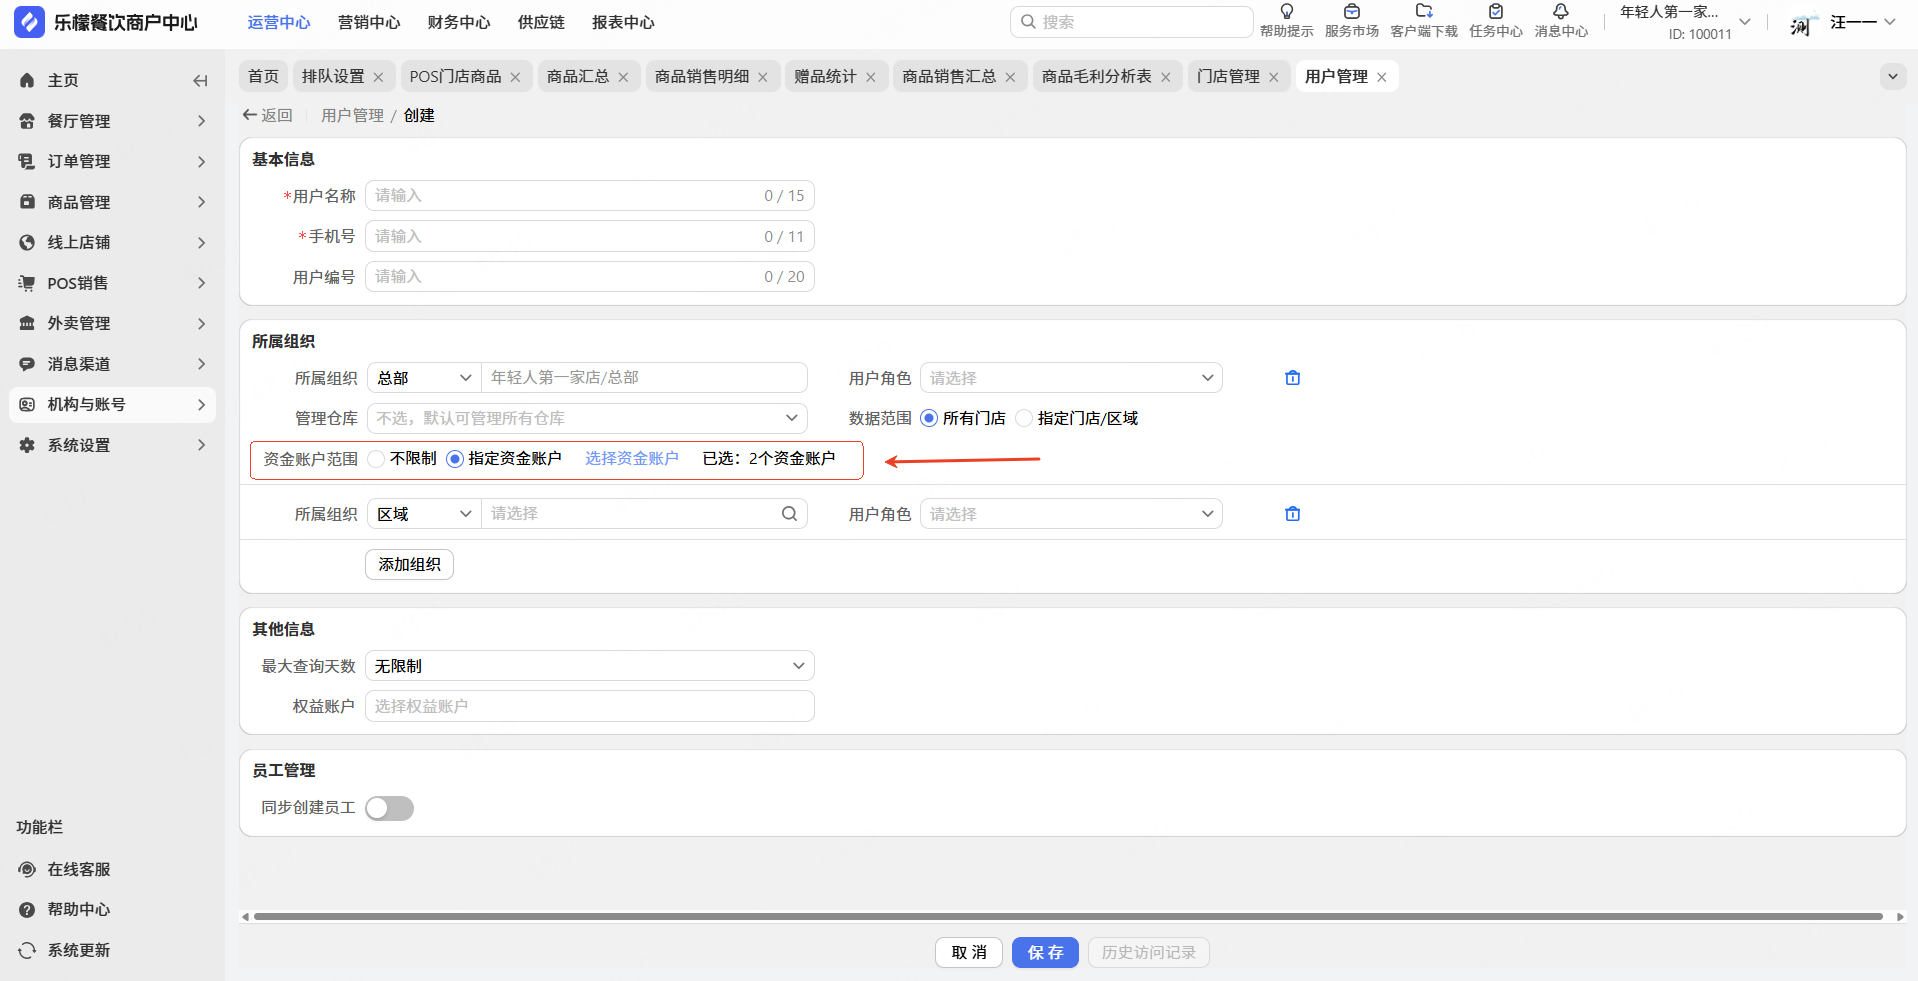Click 添加组织 button
Viewport: 1918px width, 981px height.
pos(409,565)
